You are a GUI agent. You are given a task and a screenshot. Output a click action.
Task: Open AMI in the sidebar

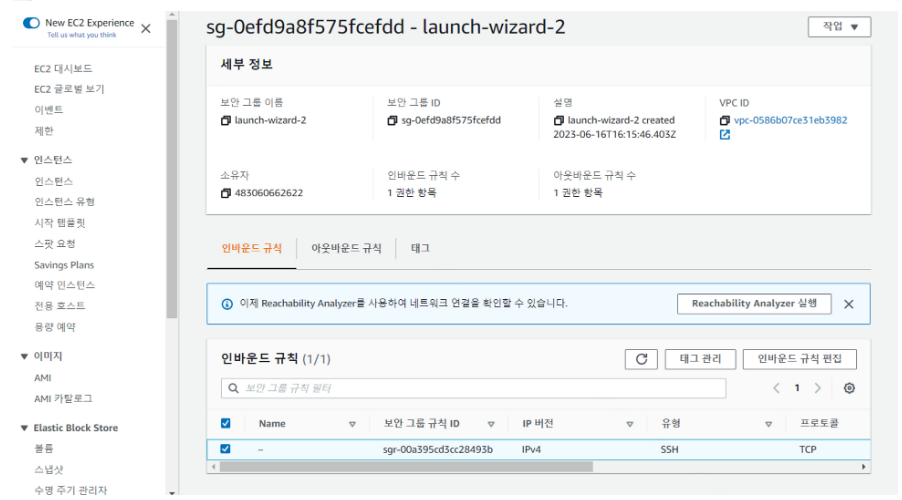click(43, 378)
